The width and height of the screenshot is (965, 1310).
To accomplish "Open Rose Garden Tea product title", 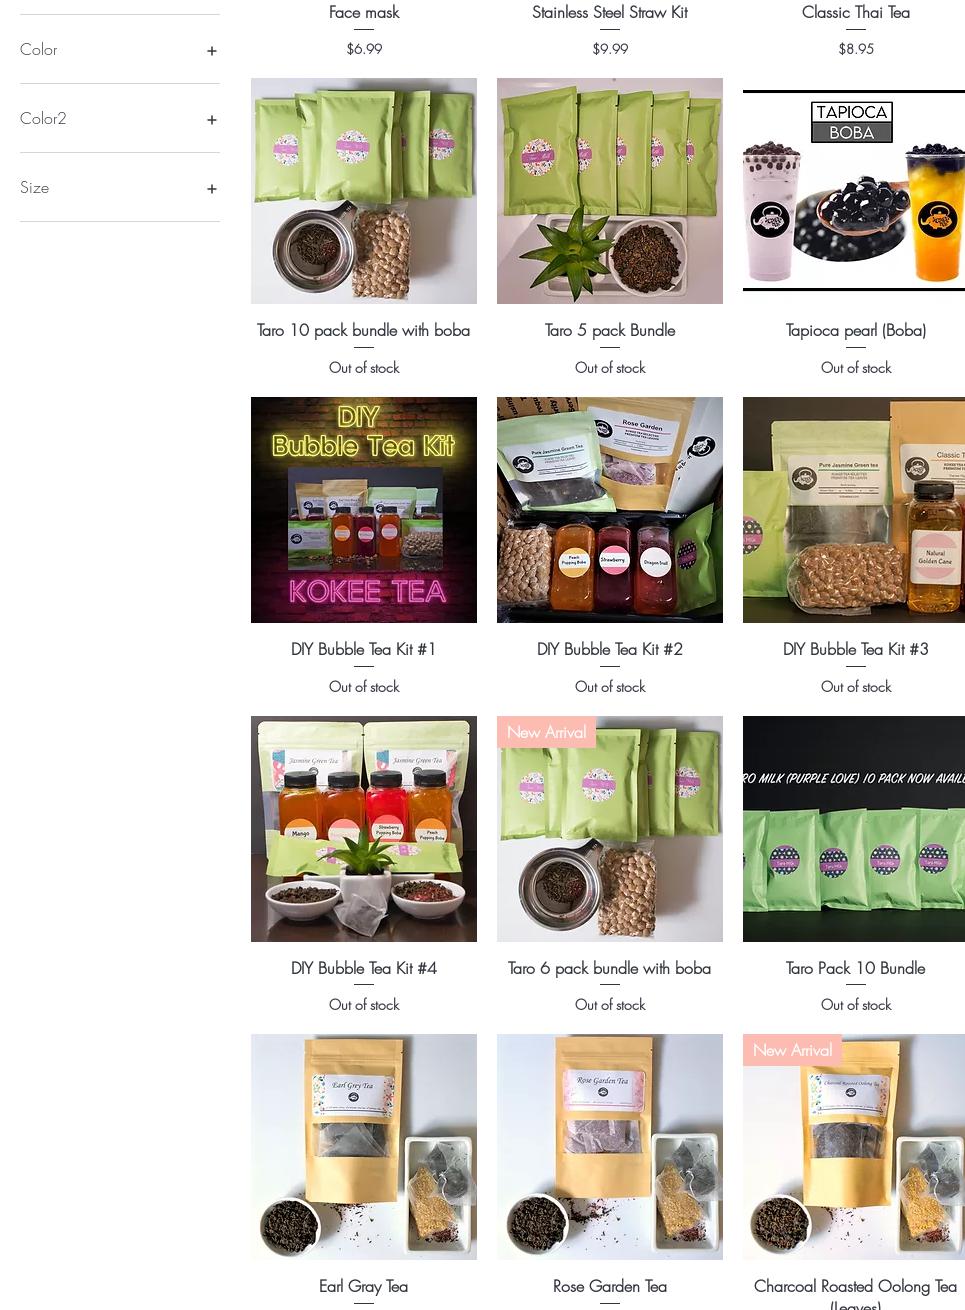I will (x=610, y=1286).
